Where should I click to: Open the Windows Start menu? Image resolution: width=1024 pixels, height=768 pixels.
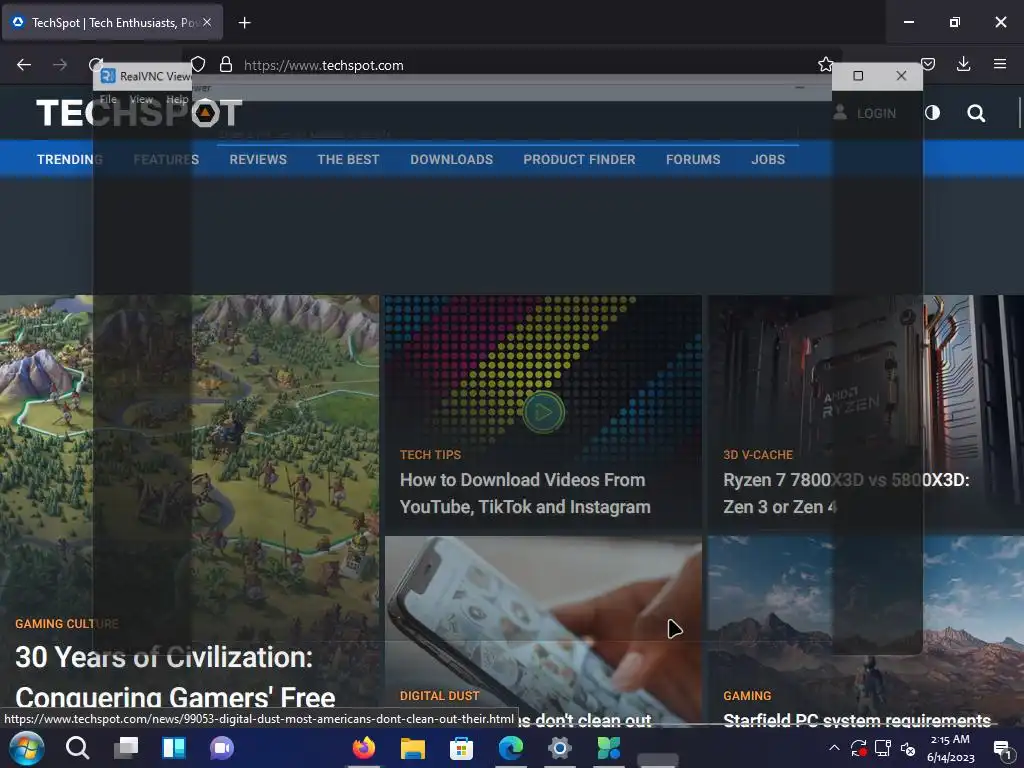tap(27, 748)
